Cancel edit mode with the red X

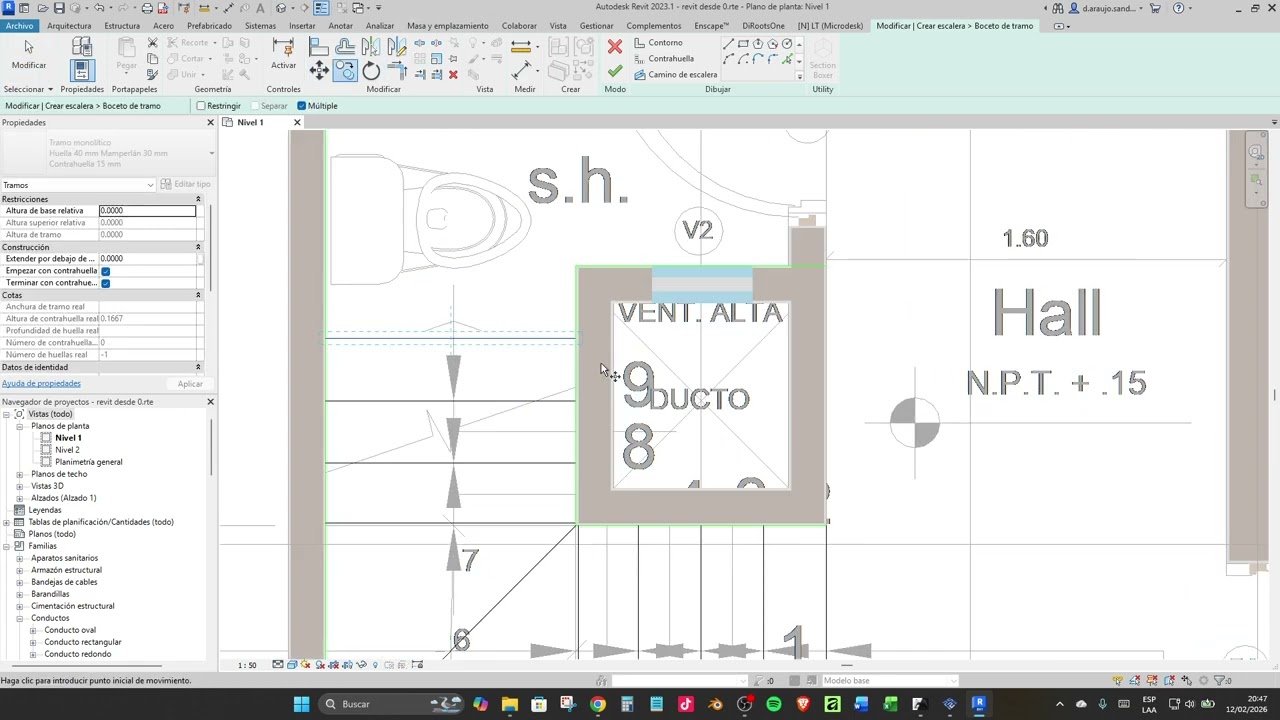point(615,47)
